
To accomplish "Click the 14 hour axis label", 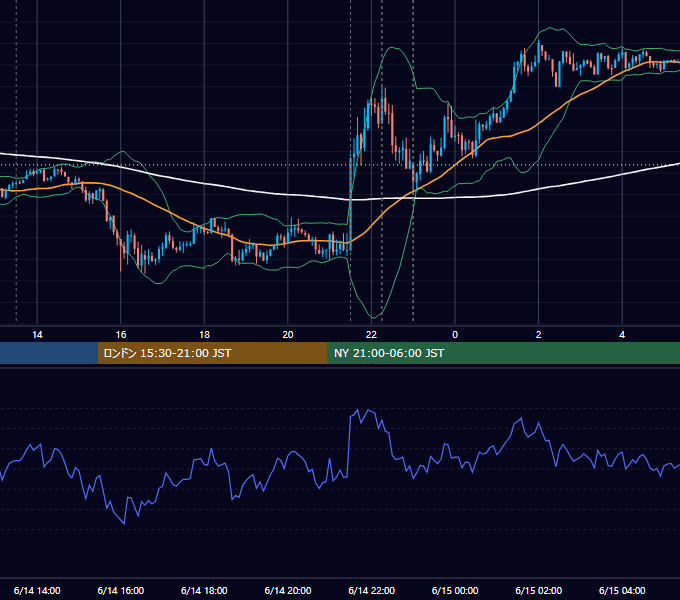I will (x=37, y=335).
